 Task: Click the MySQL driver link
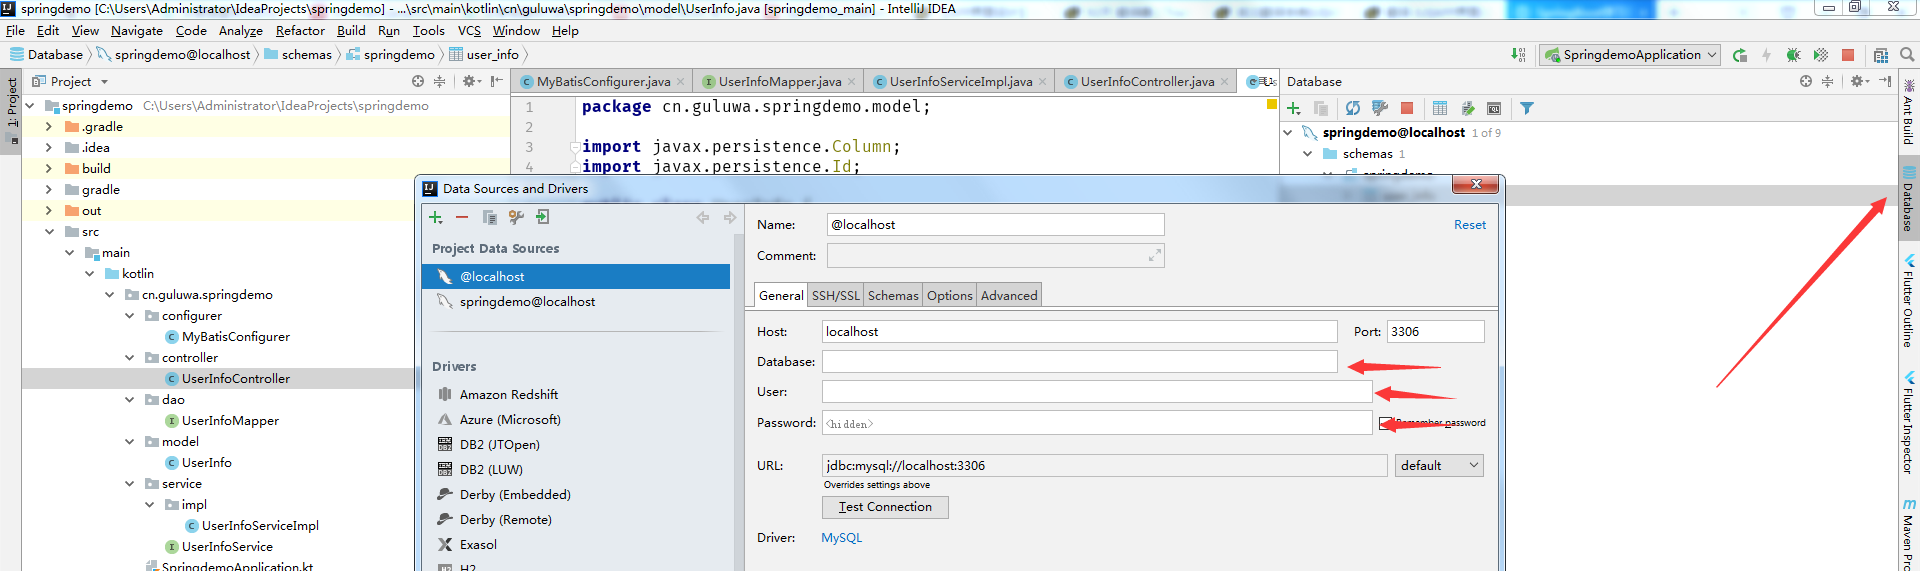click(x=841, y=538)
